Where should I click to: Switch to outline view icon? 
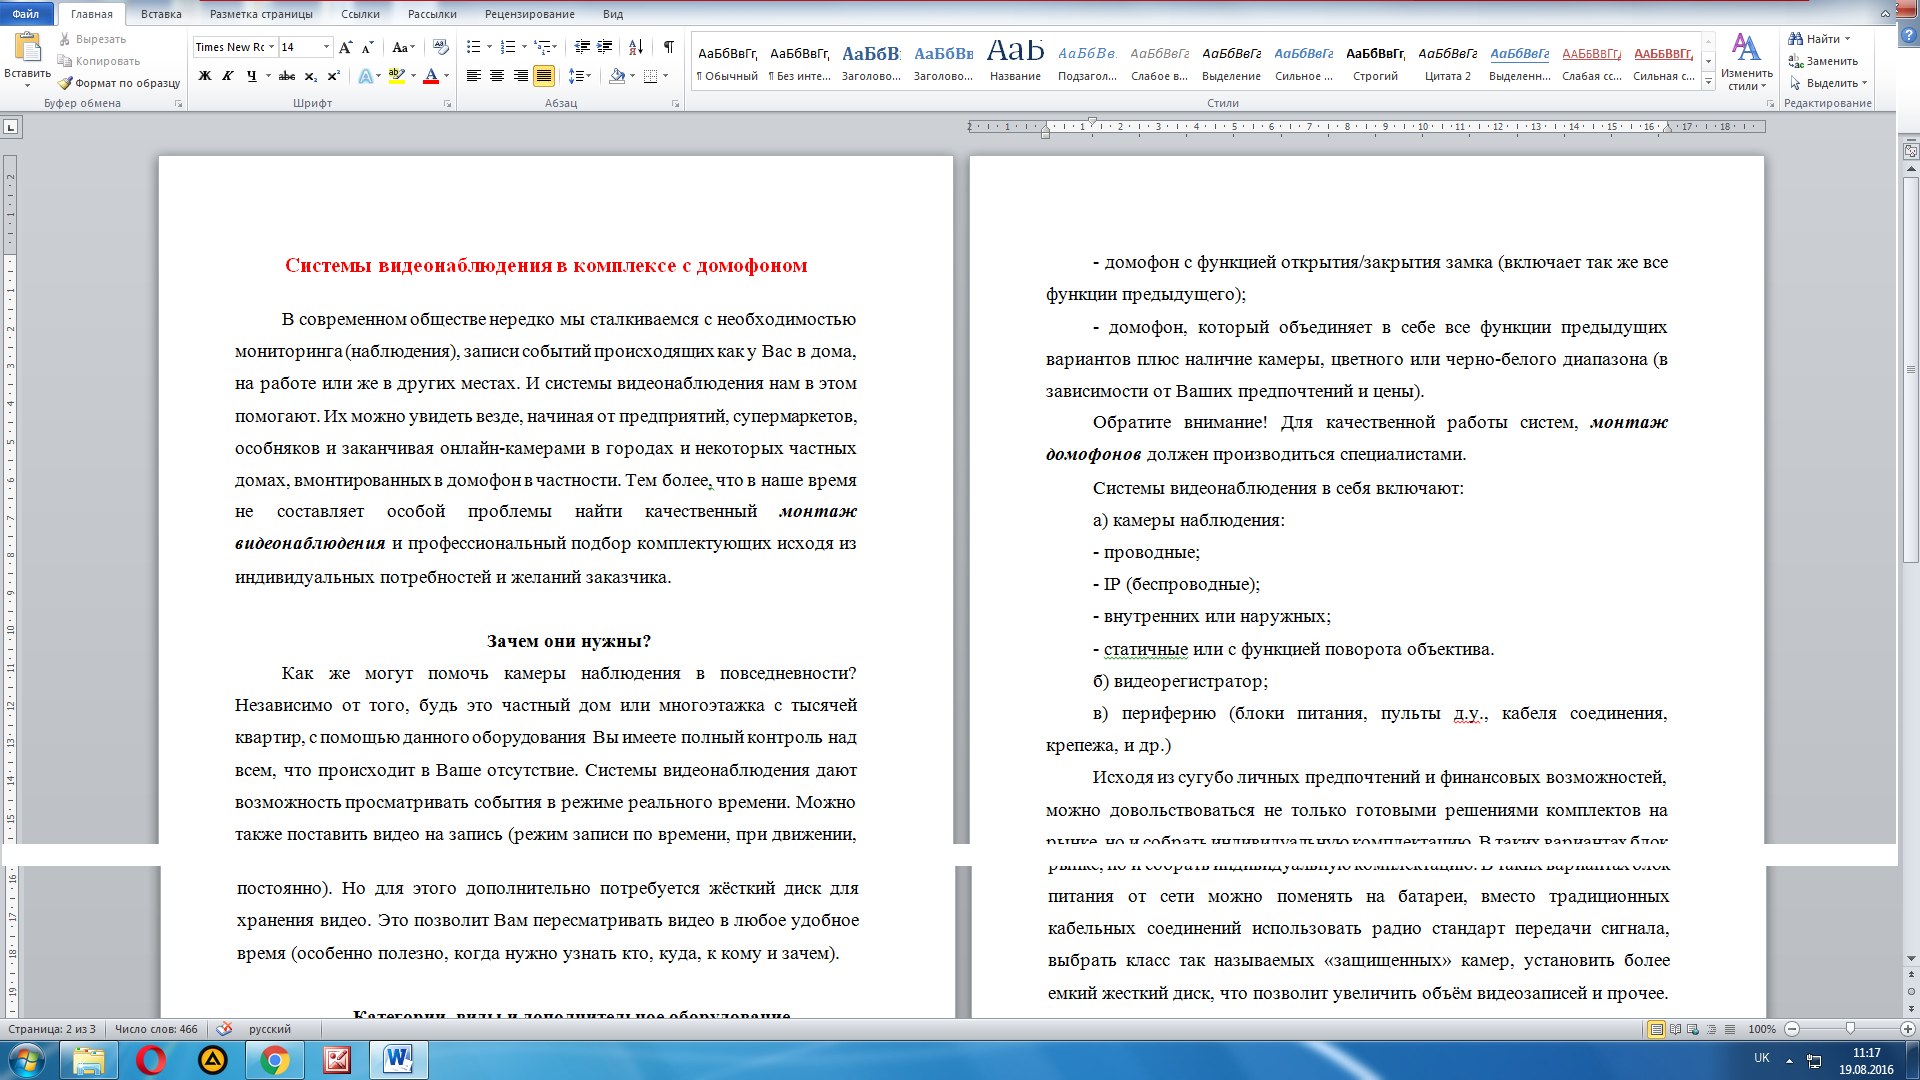(1711, 1029)
